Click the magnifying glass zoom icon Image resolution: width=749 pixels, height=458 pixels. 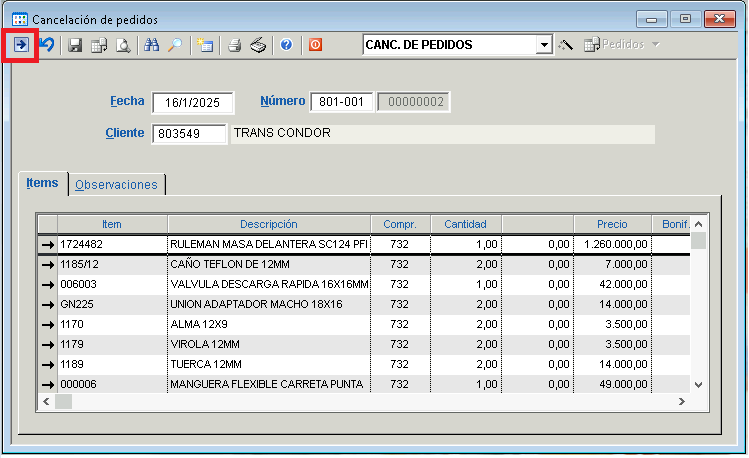pyautogui.click(x=174, y=45)
